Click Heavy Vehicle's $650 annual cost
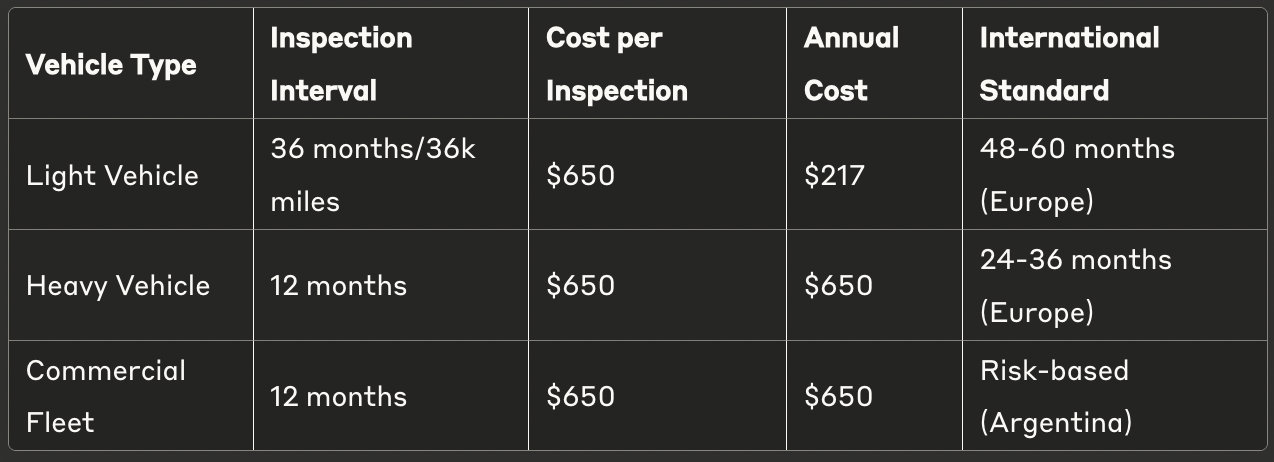The width and height of the screenshot is (1274, 462). [x=838, y=286]
